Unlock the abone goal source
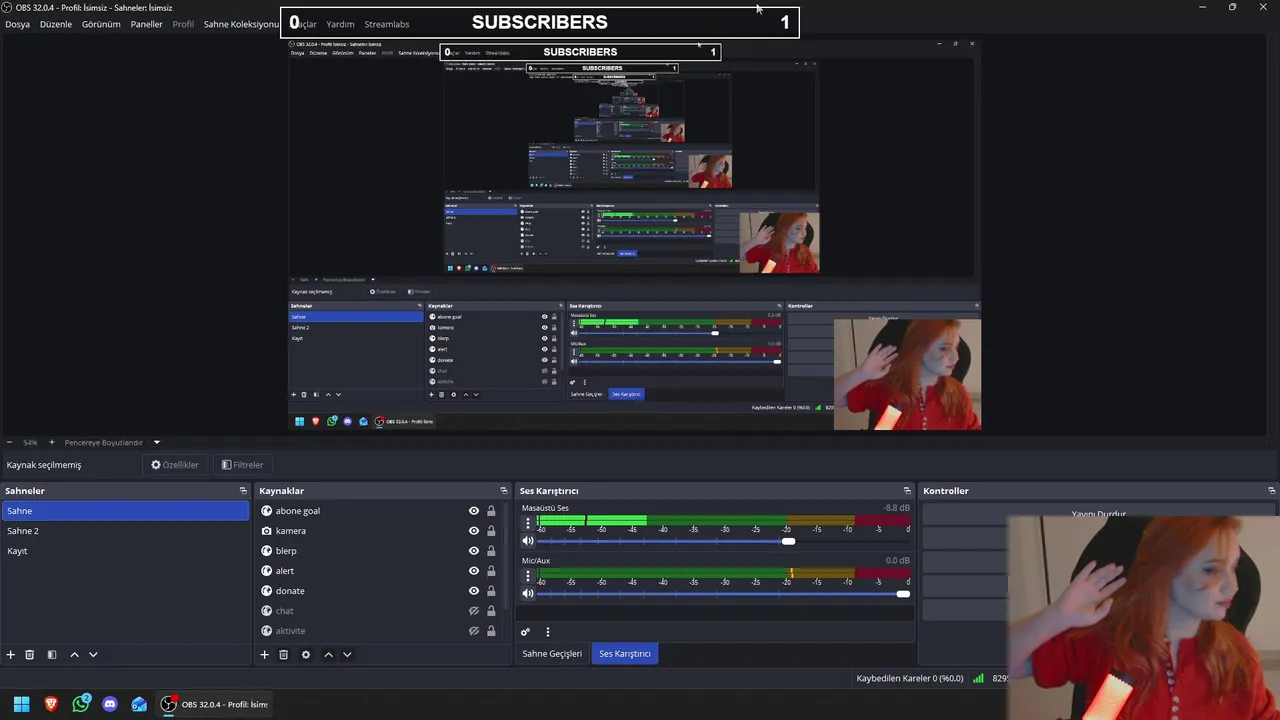1280x720 pixels. (x=491, y=511)
